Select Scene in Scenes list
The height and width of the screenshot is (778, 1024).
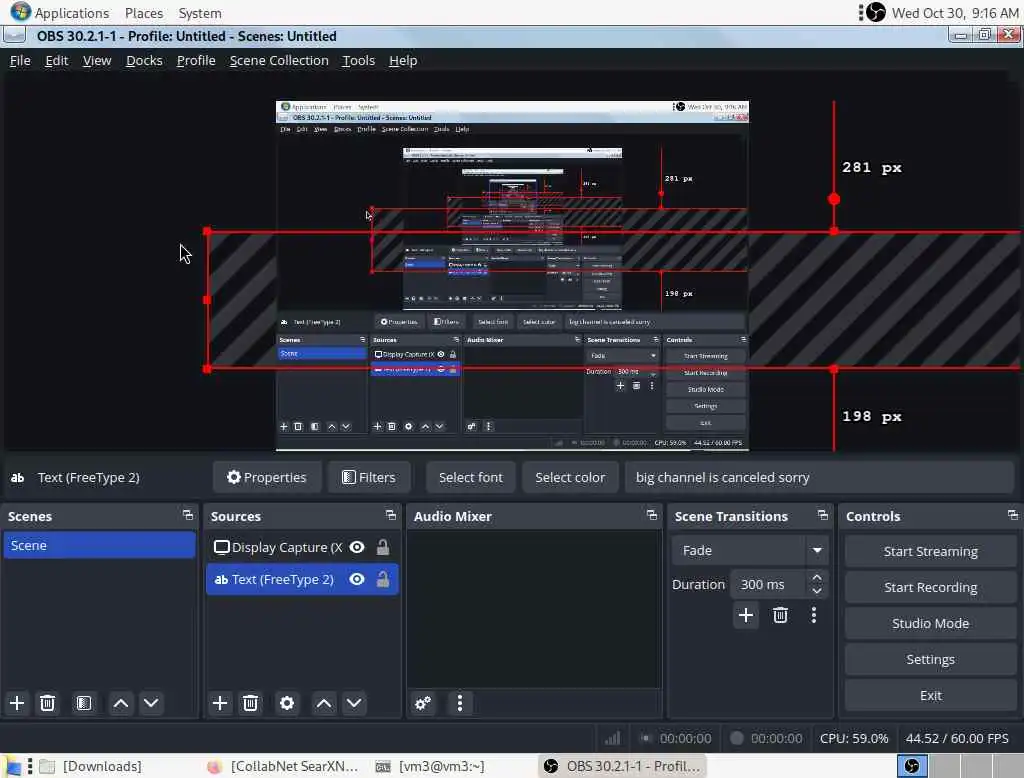pos(99,545)
